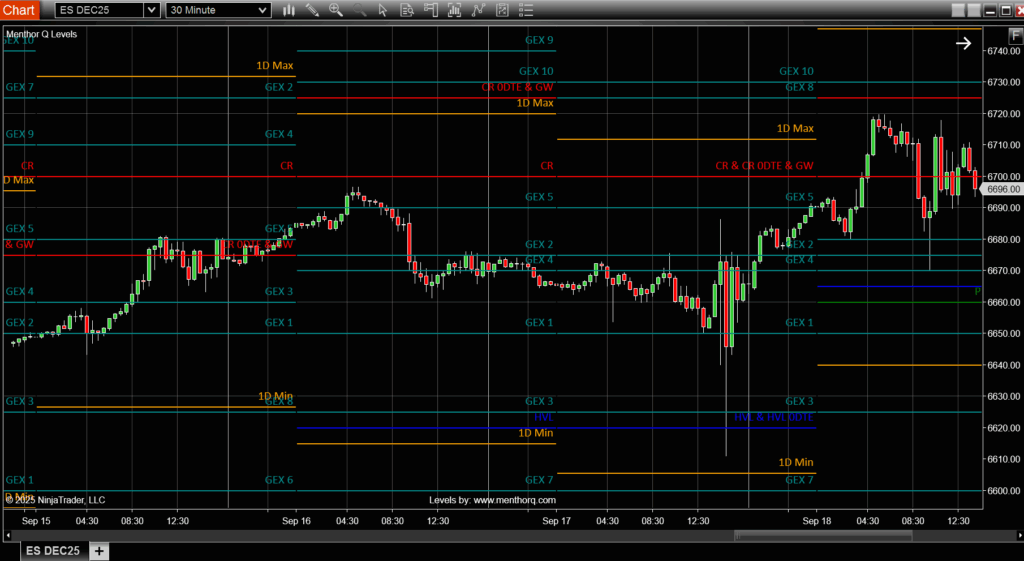This screenshot has width=1024, height=561.
Task: Toggle the Chart Trader panel icon
Action: pos(430,10)
